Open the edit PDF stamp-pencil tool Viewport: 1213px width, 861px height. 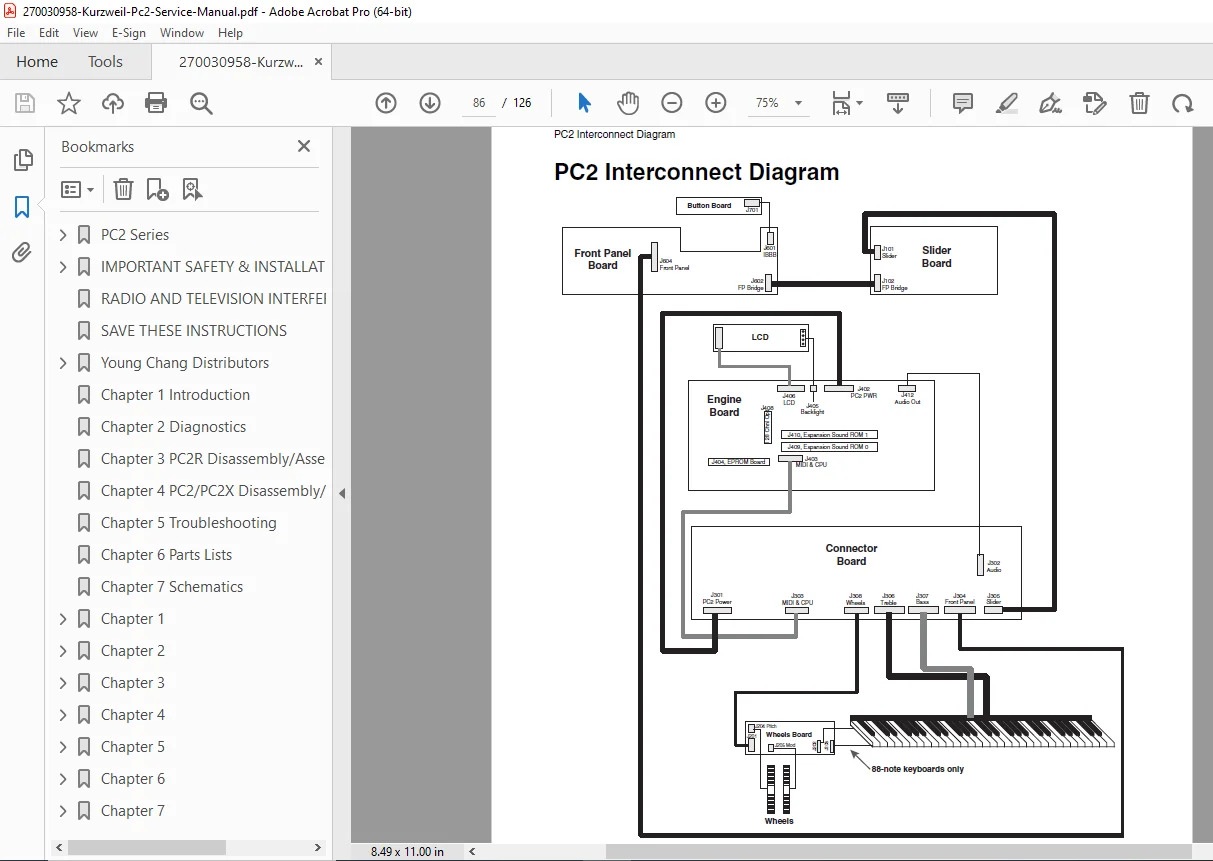click(1095, 103)
